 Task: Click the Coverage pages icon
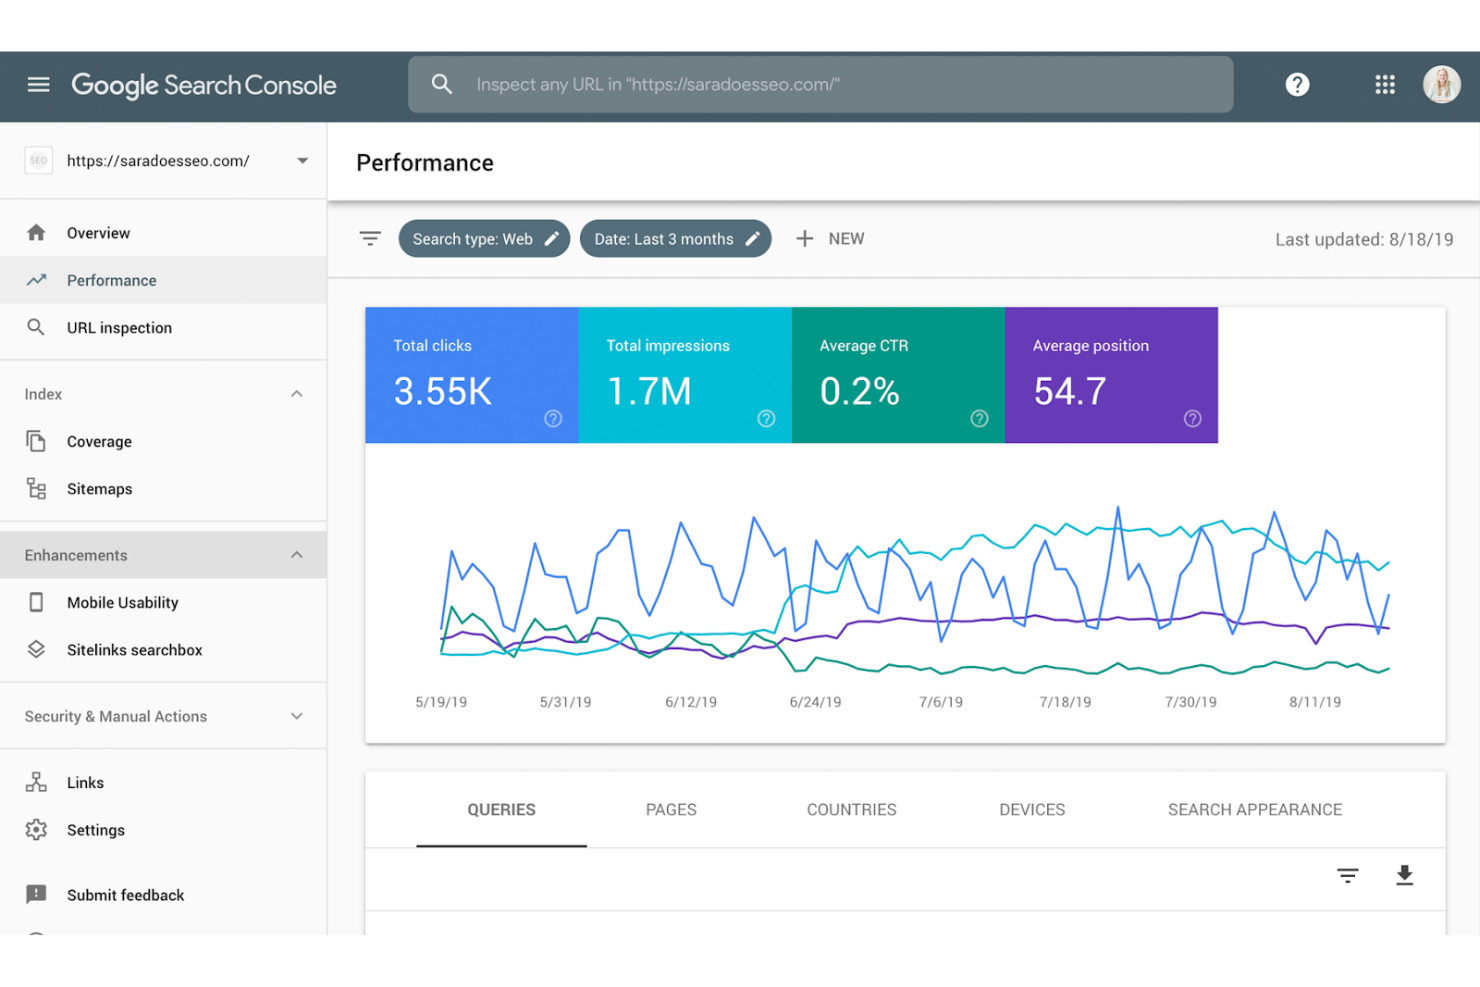(36, 441)
